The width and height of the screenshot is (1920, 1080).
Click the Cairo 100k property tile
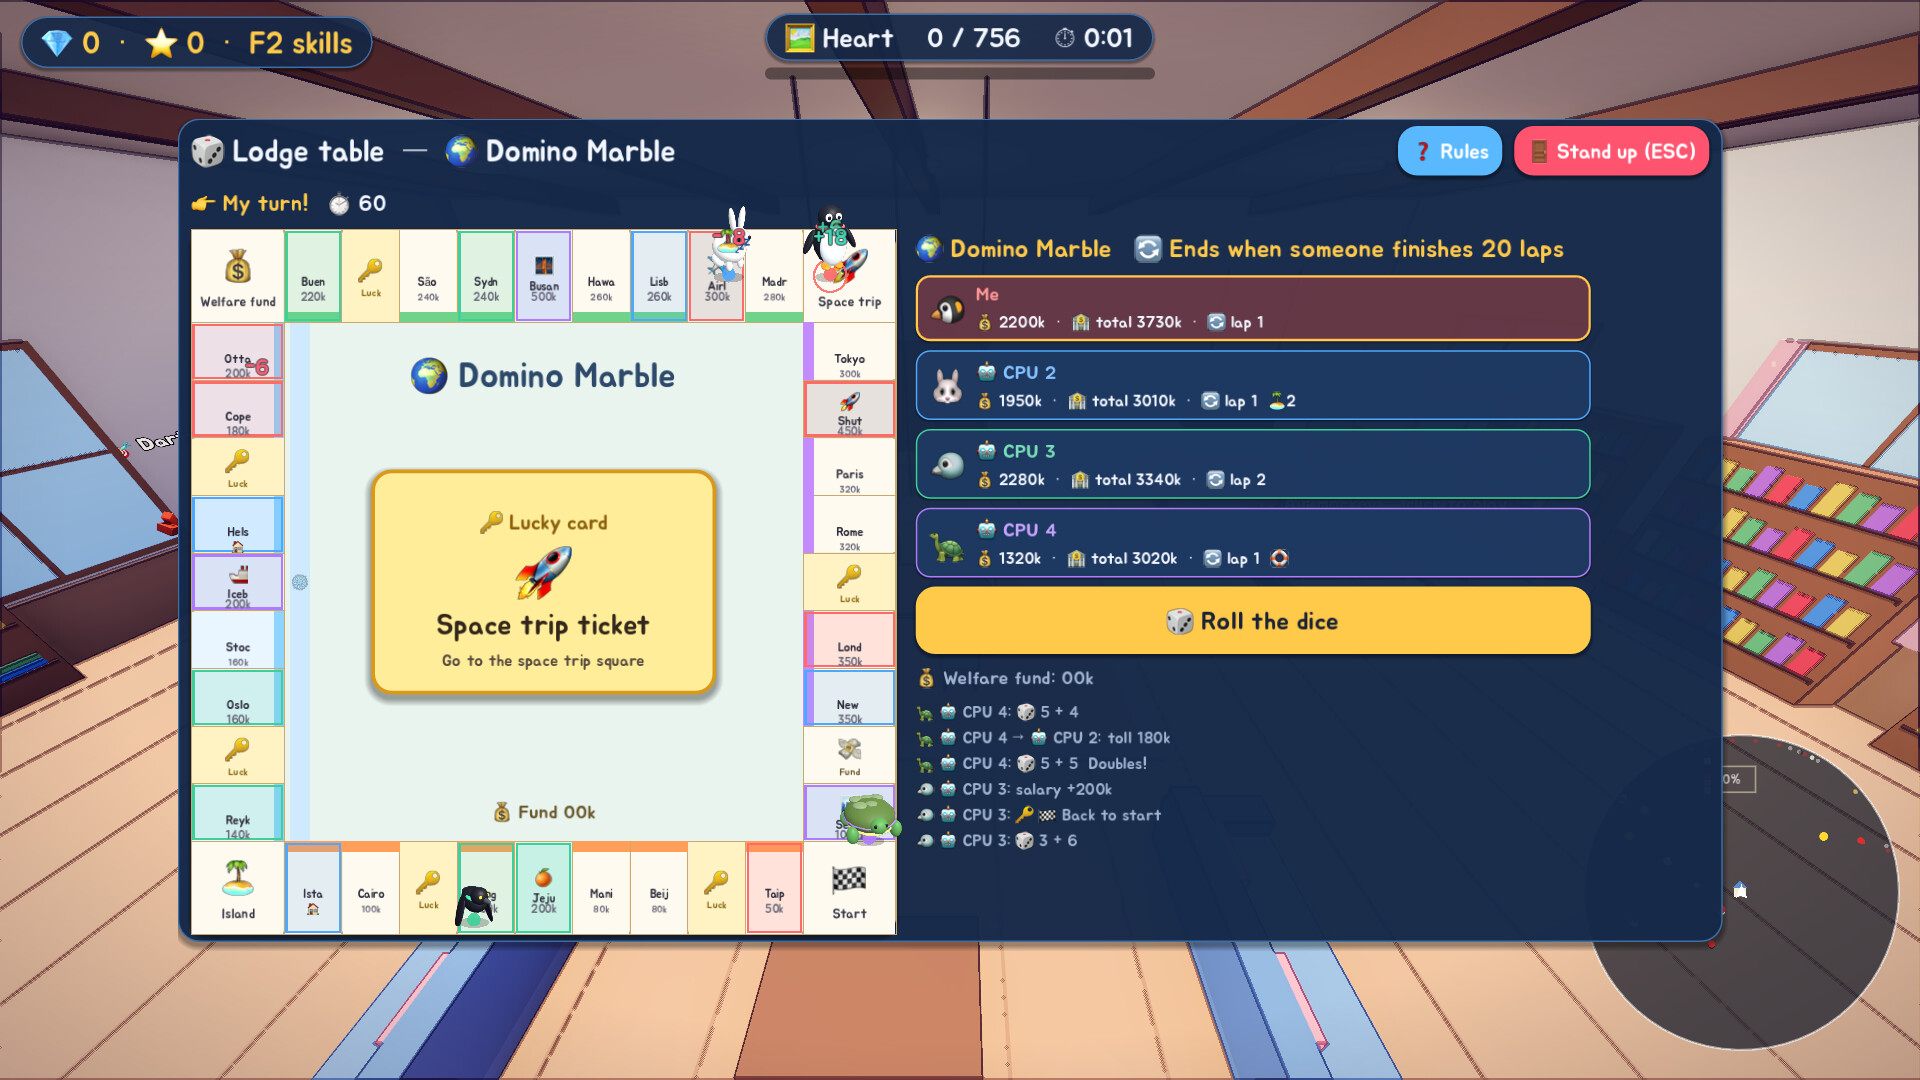point(371,888)
